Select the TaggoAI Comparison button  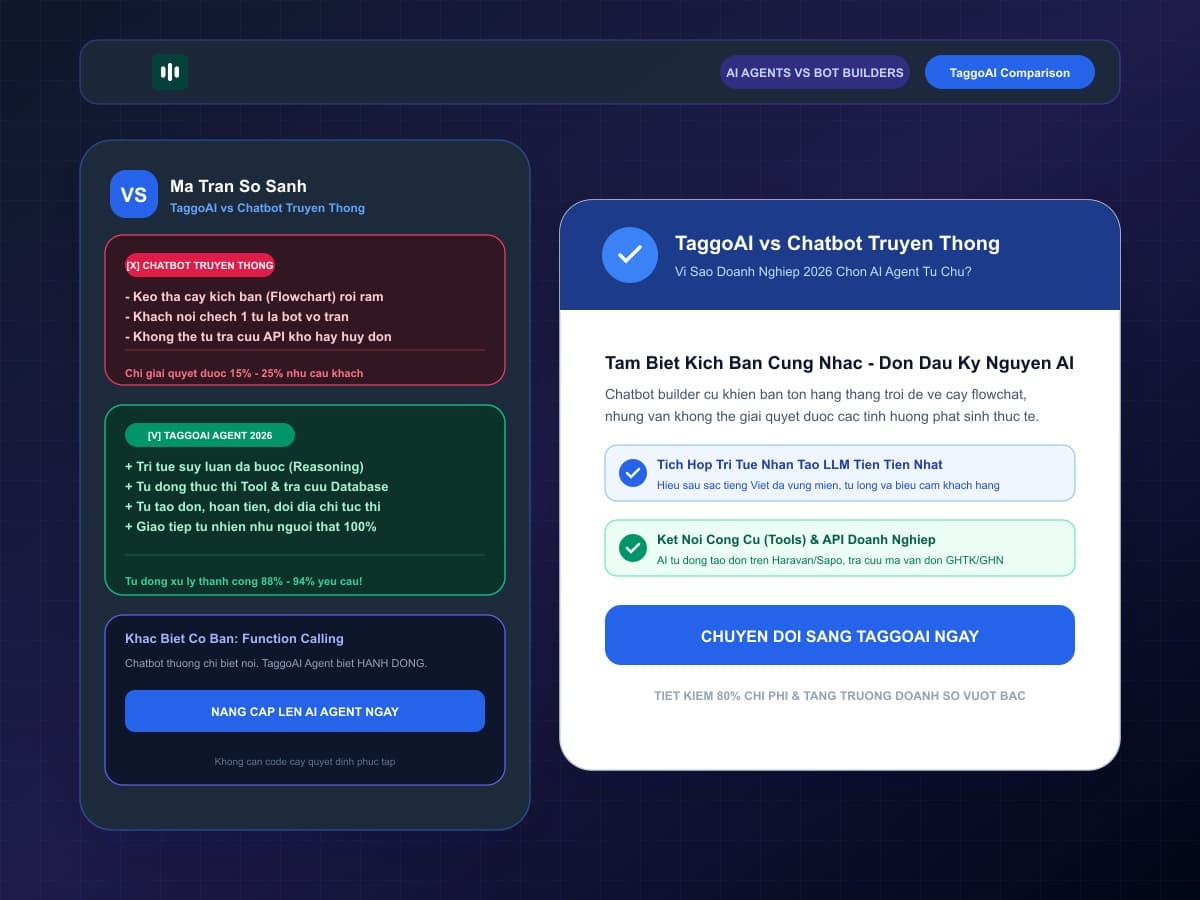(1010, 72)
